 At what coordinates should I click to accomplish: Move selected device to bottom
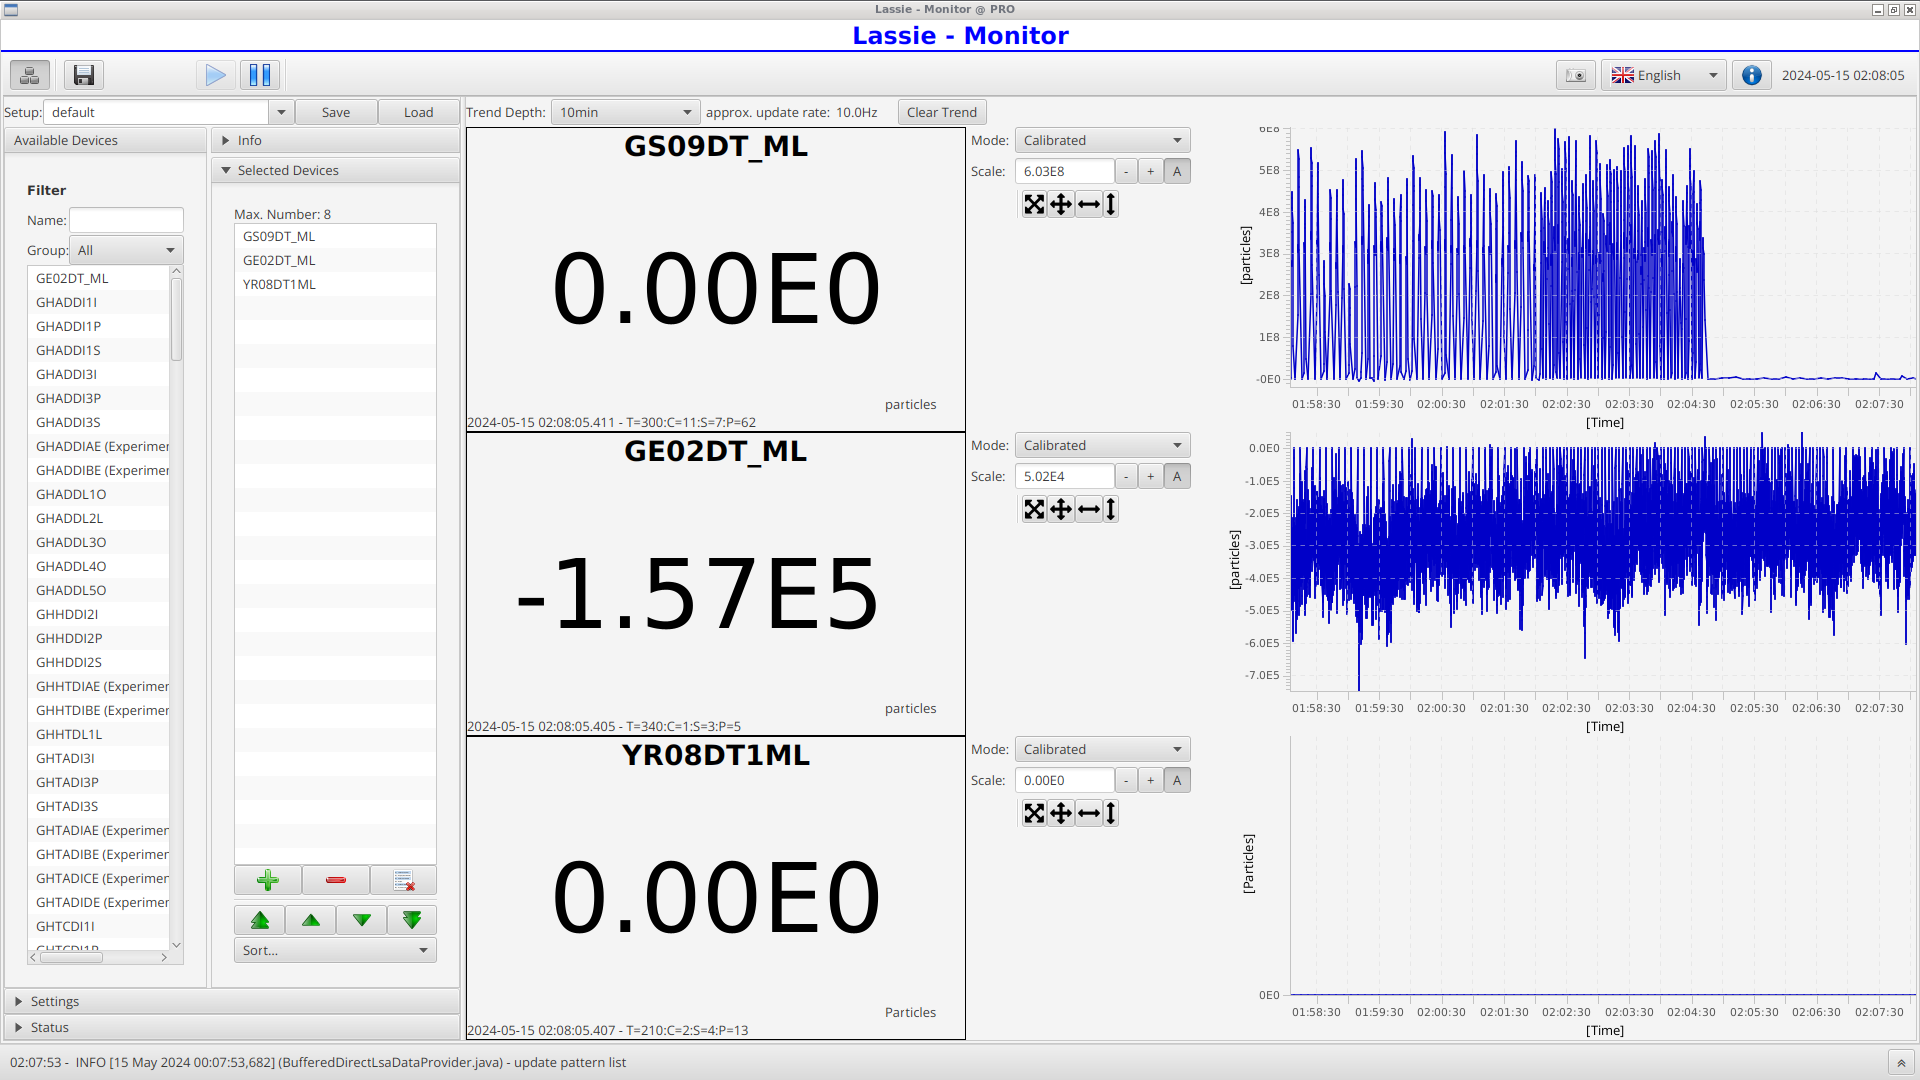(412, 920)
